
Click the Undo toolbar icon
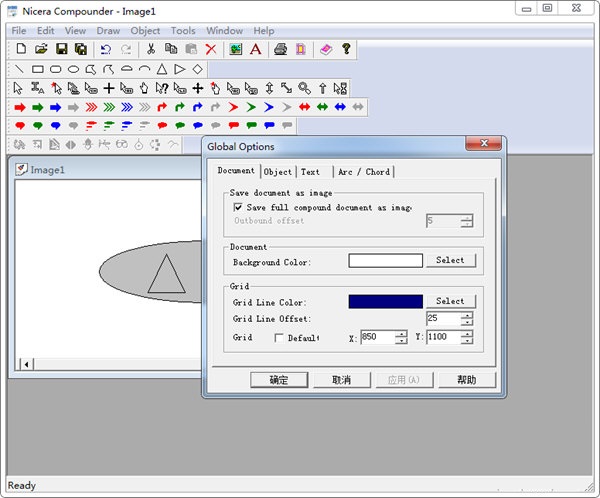(x=106, y=49)
